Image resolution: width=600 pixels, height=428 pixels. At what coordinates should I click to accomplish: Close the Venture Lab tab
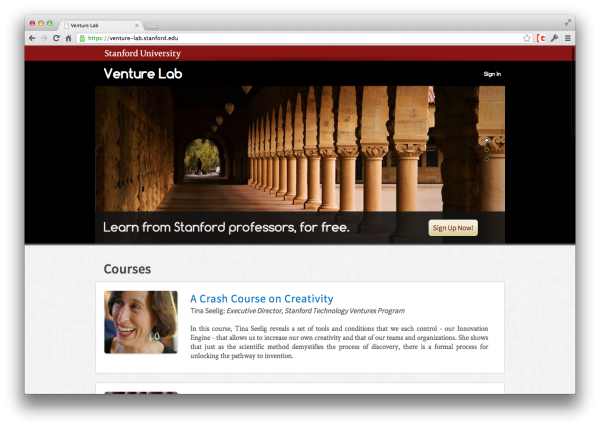click(137, 25)
